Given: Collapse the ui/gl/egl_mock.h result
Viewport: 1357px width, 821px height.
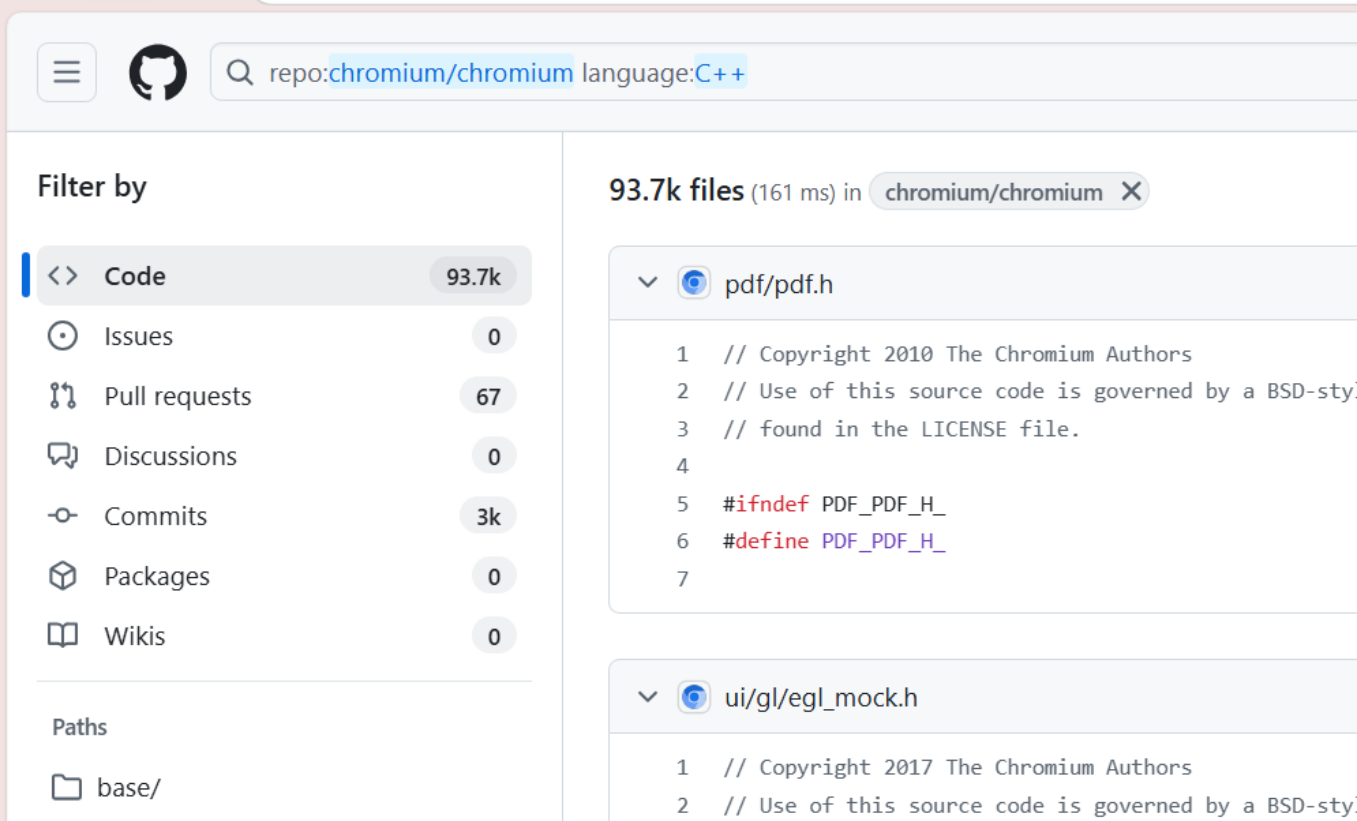Looking at the screenshot, I should pyautogui.click(x=648, y=697).
